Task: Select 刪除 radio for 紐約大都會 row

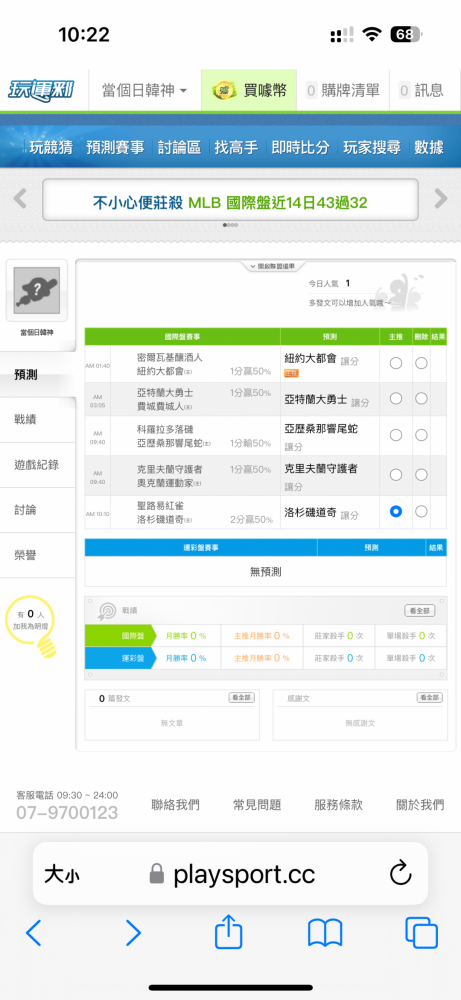Action: click(x=421, y=363)
